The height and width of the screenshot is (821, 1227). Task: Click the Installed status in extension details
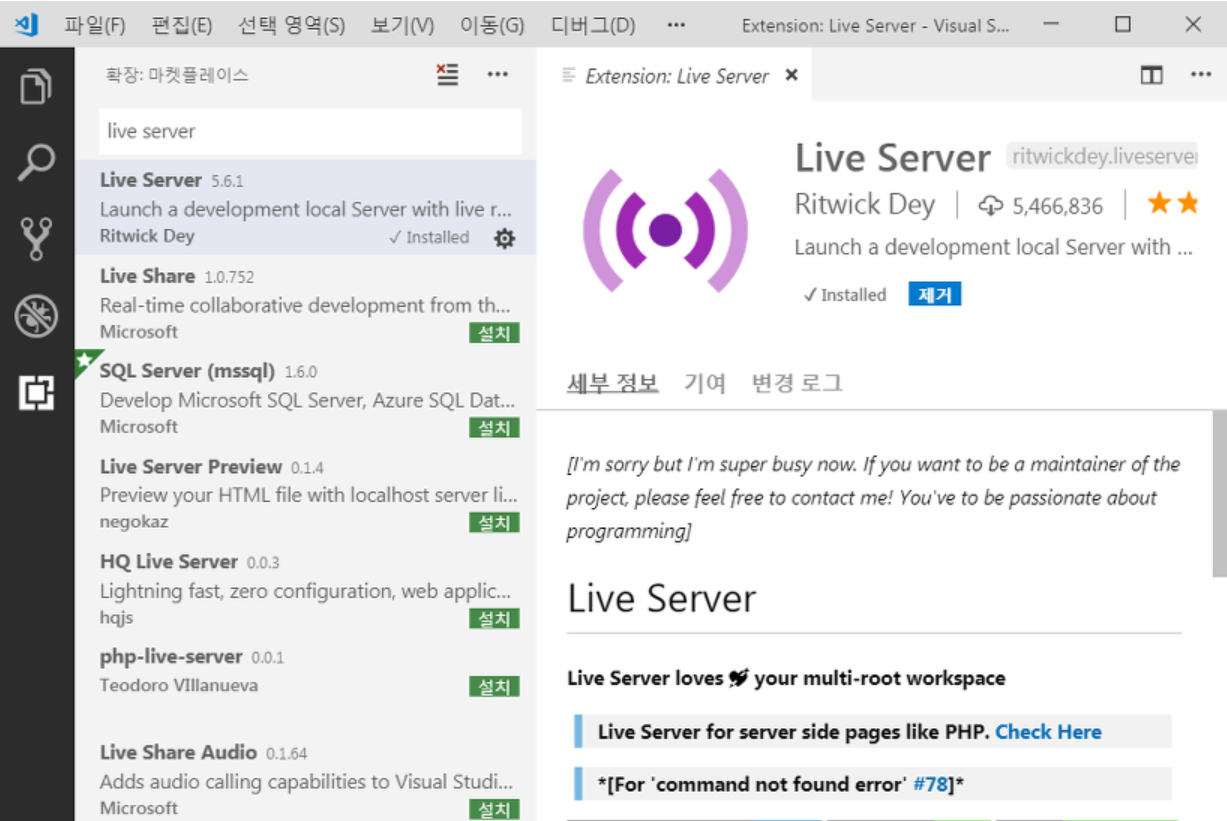click(845, 295)
